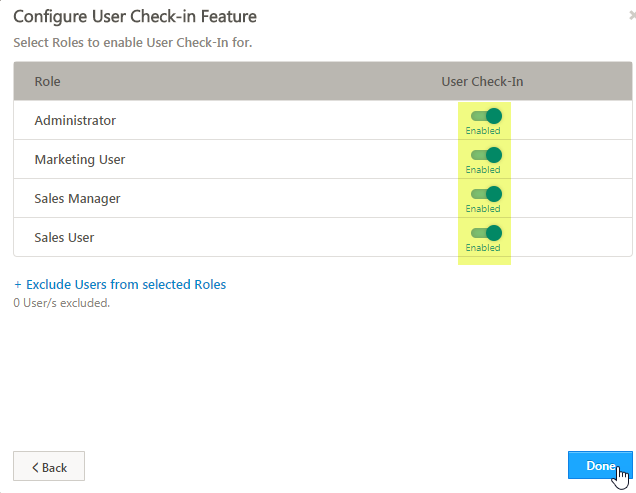This screenshot has height=493, width=636.
Task: Click the Role column header
Action: pyautogui.click(x=47, y=81)
